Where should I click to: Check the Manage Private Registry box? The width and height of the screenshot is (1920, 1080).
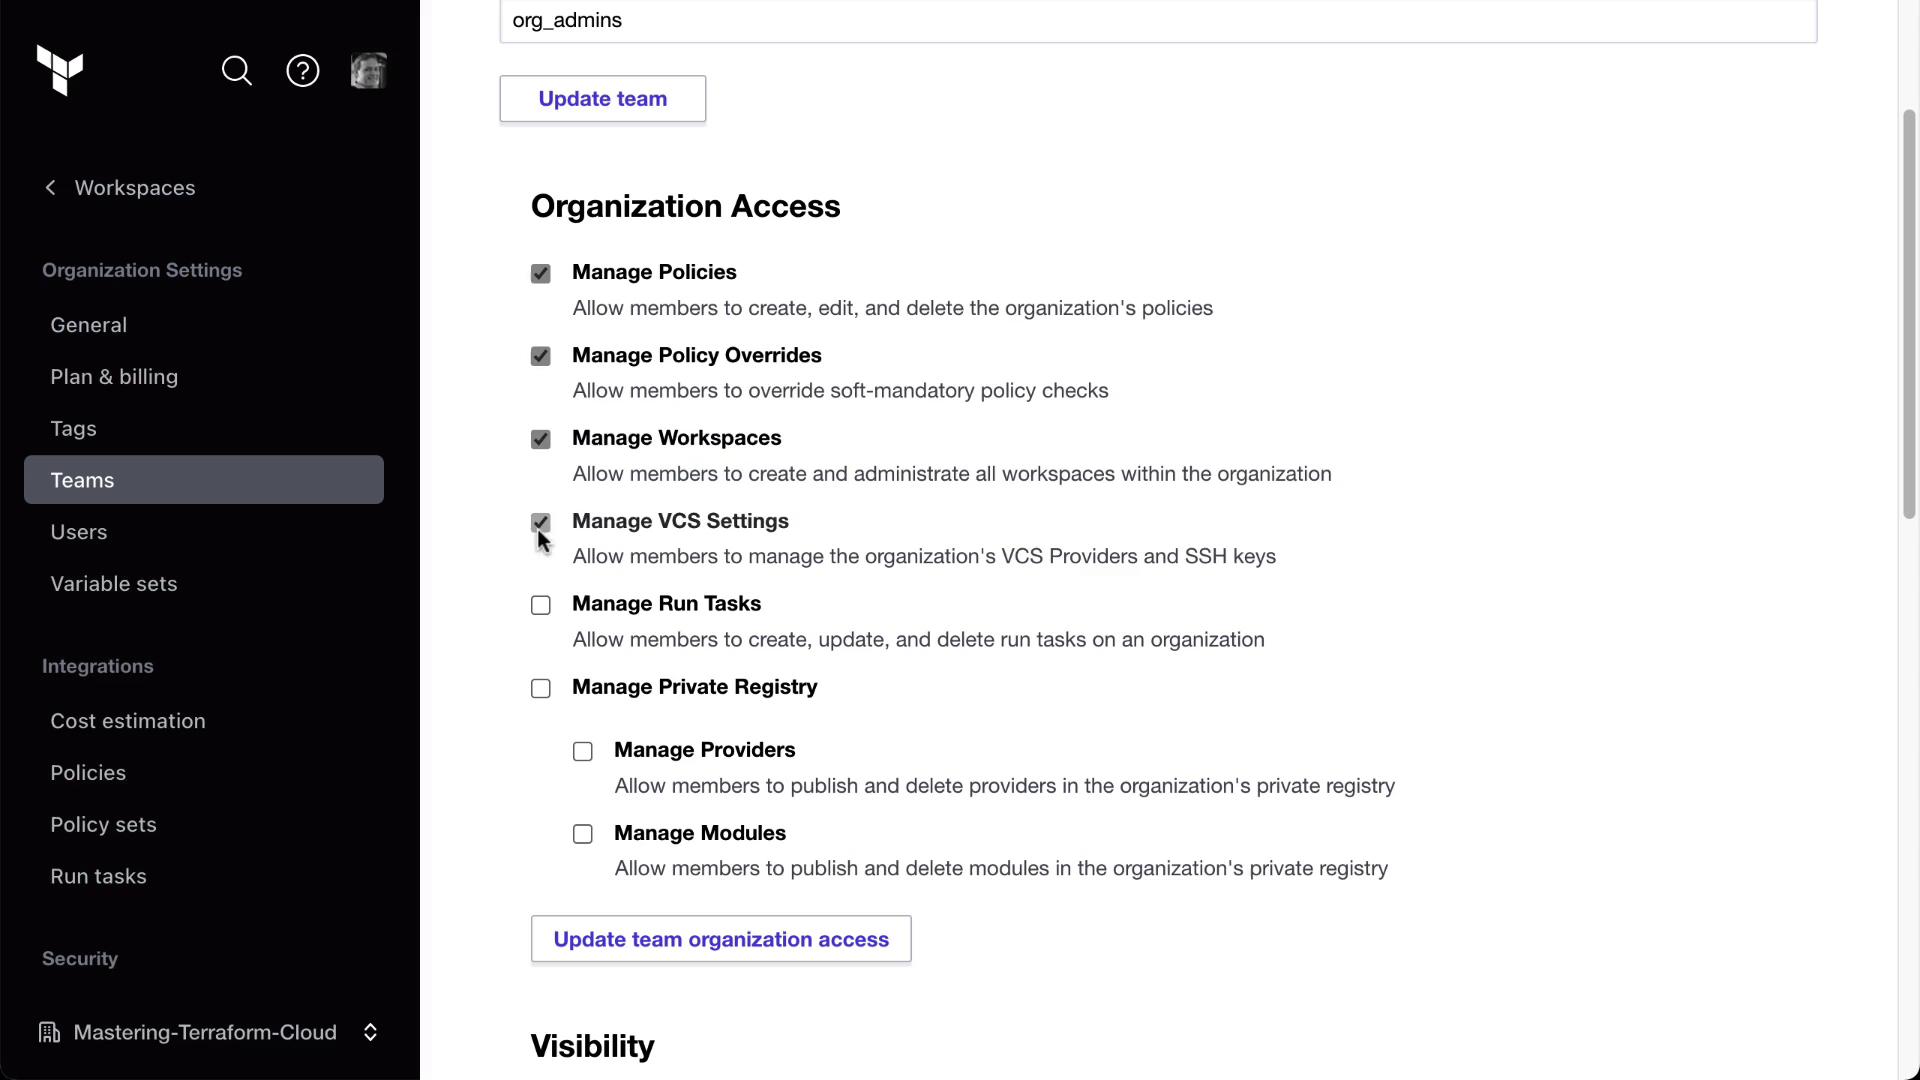click(x=541, y=689)
